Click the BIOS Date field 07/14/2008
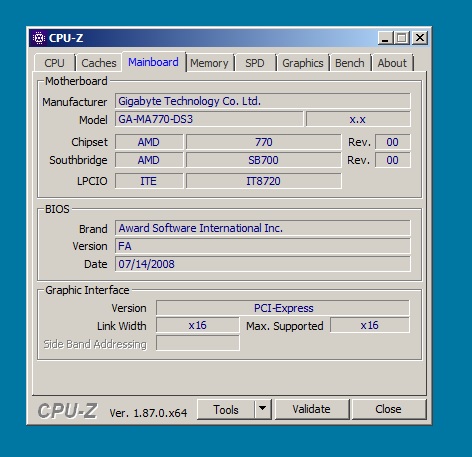This screenshot has height=457, width=472. pyautogui.click(x=263, y=264)
